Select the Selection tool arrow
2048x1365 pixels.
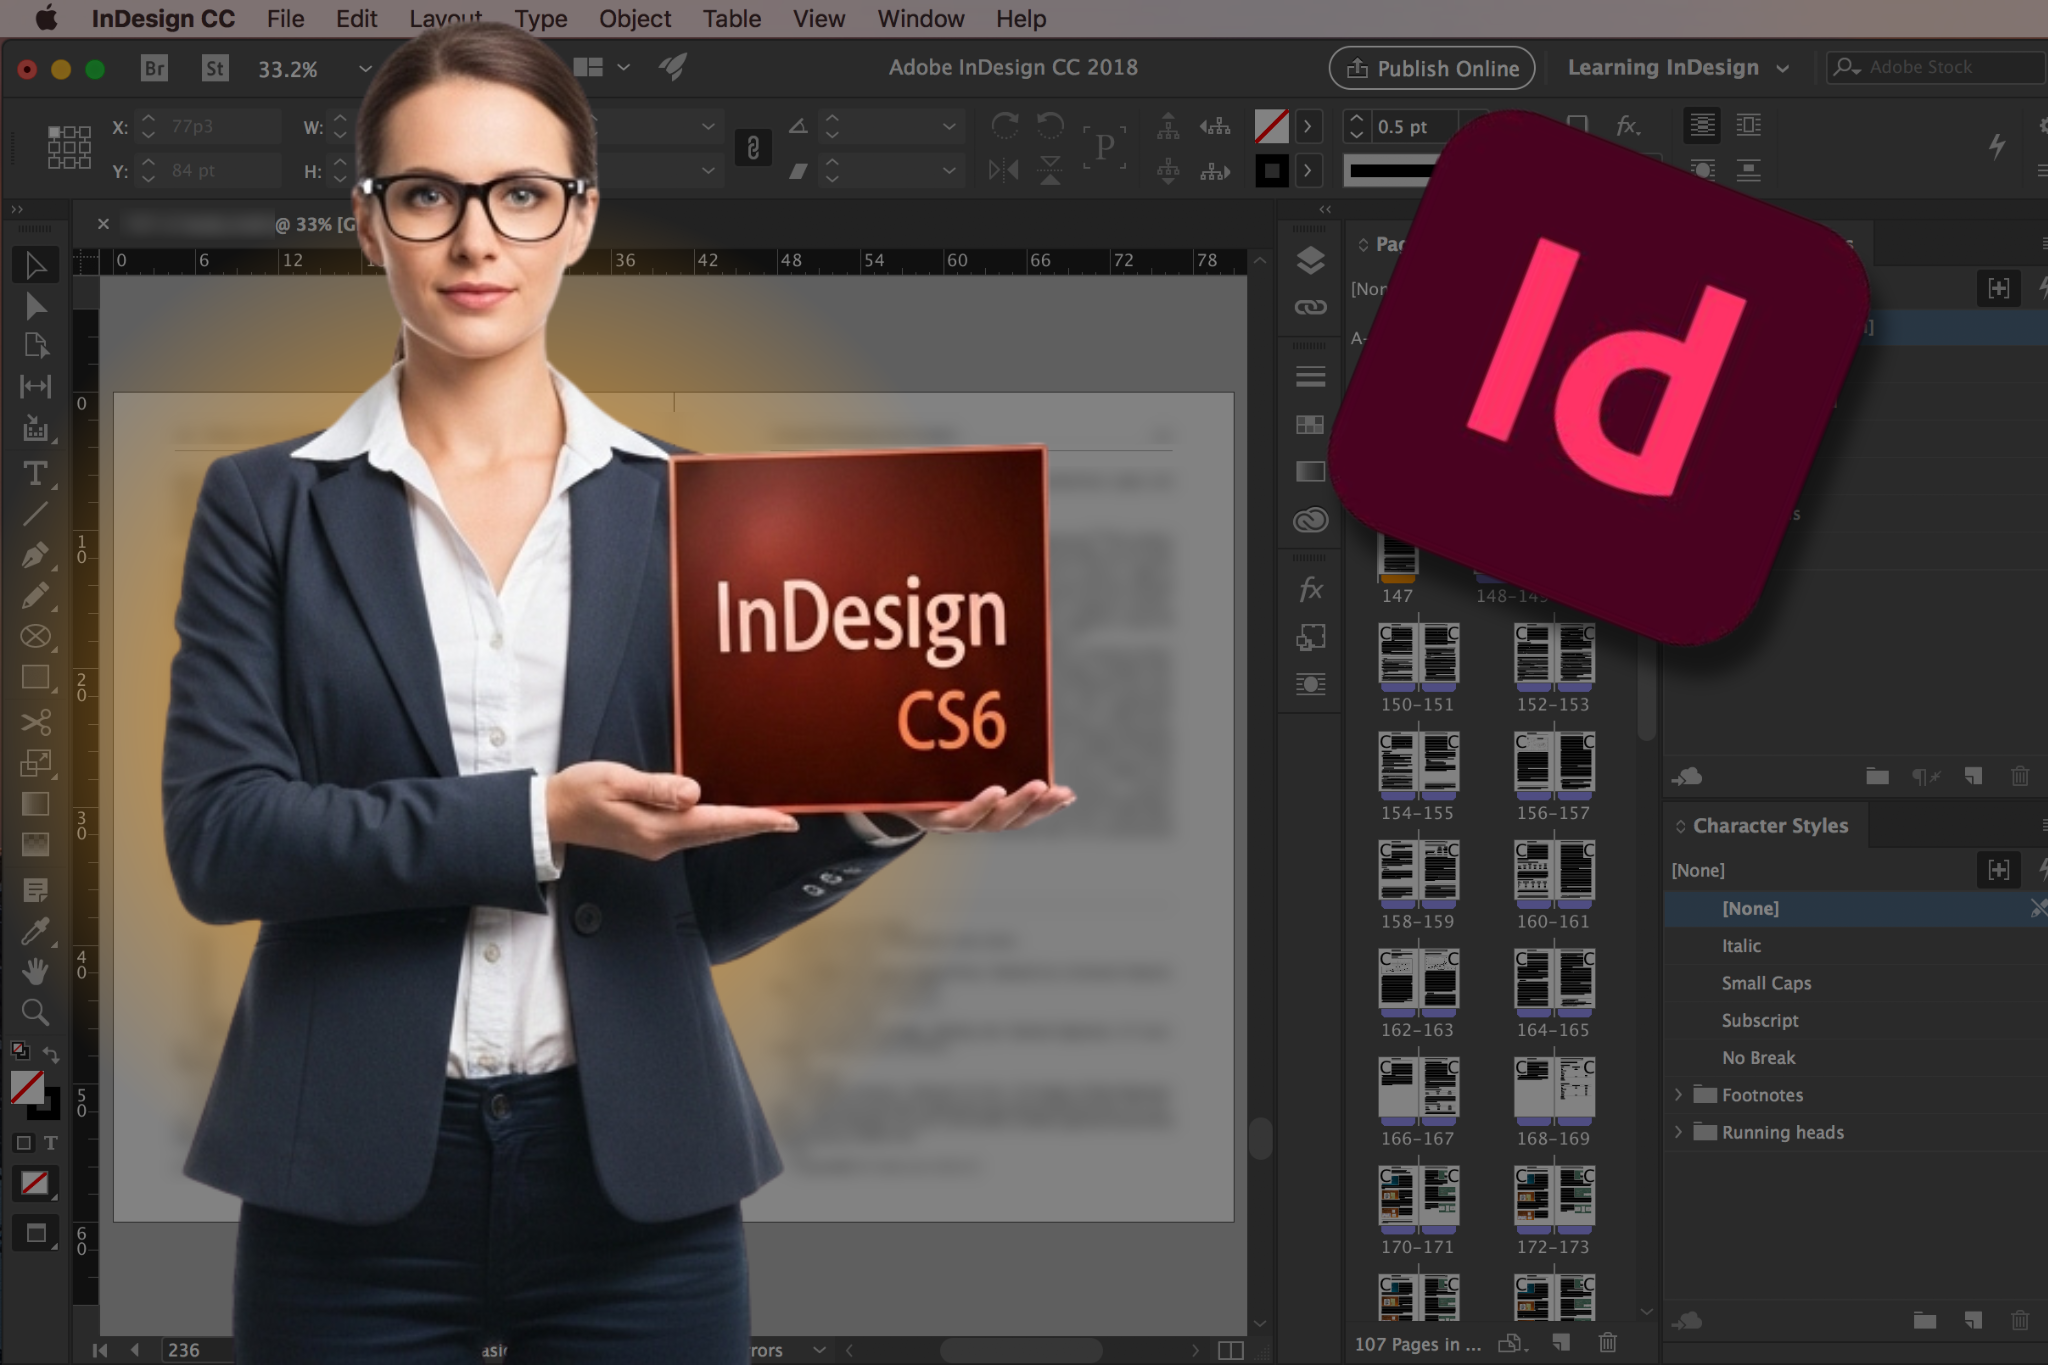35,265
